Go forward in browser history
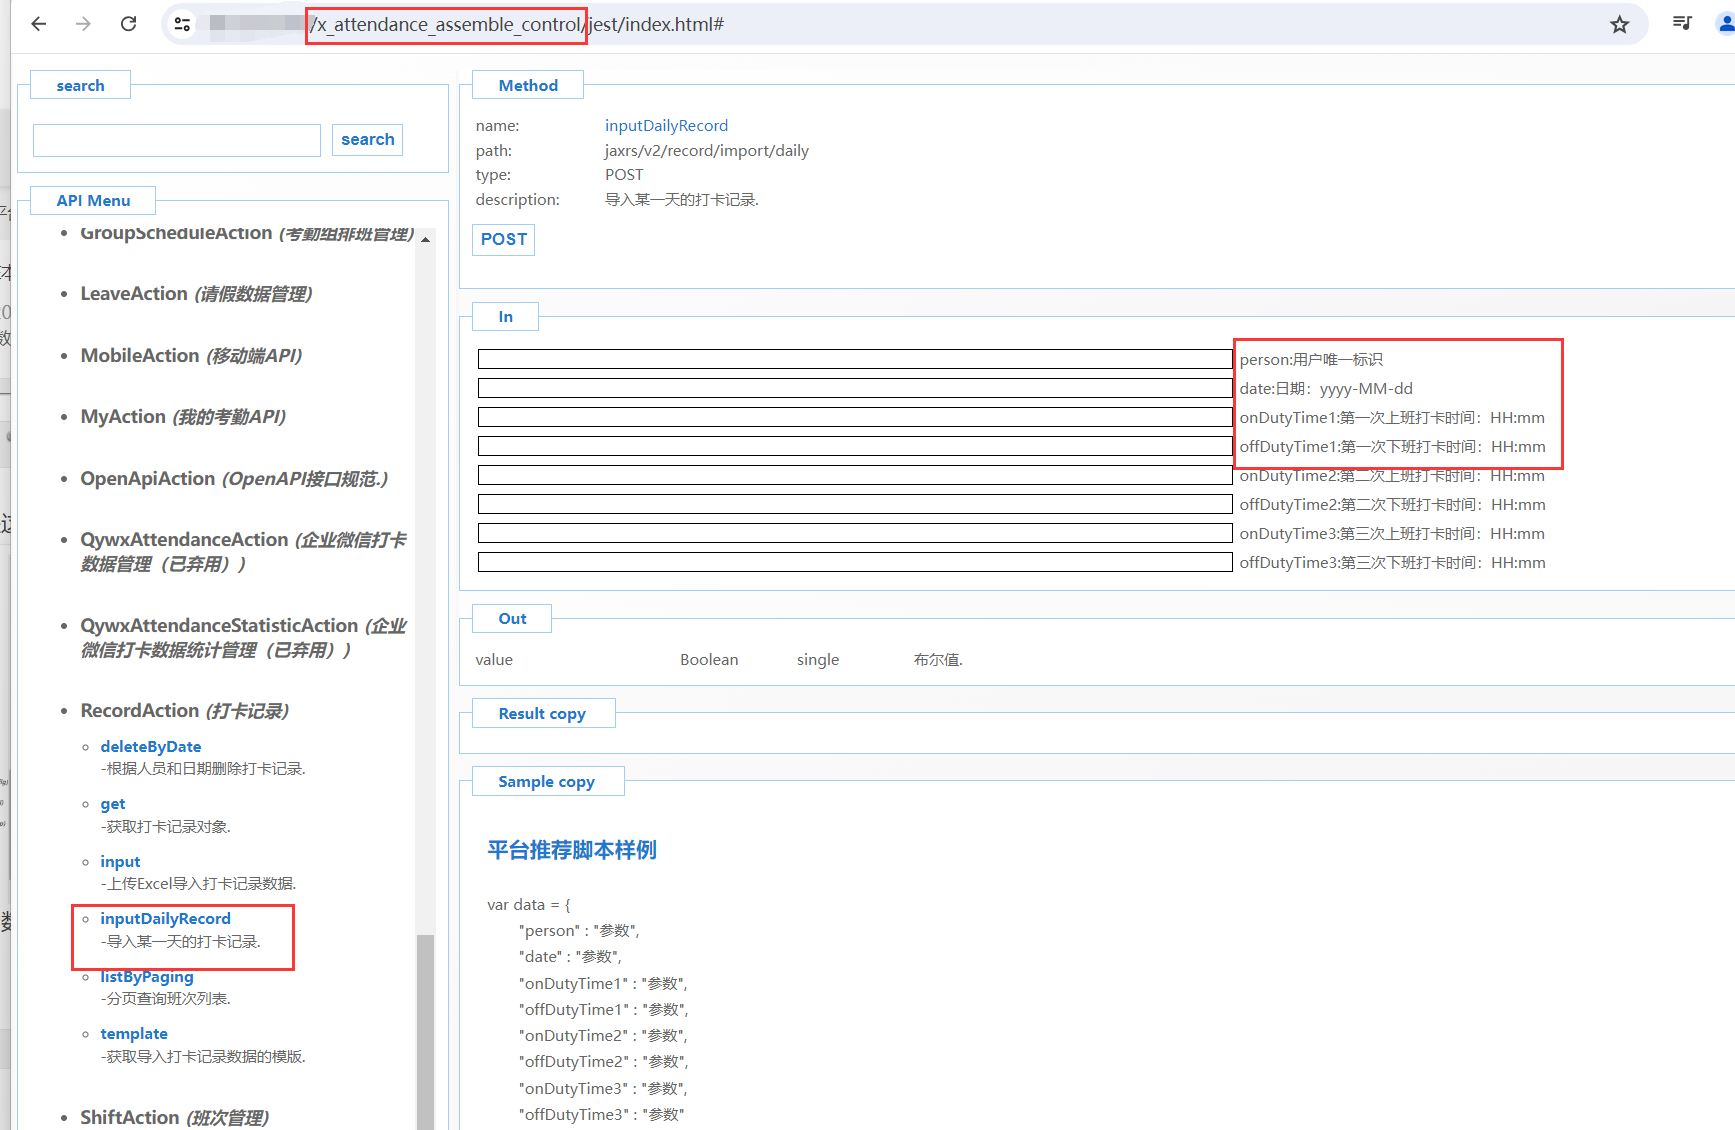 tap(83, 24)
